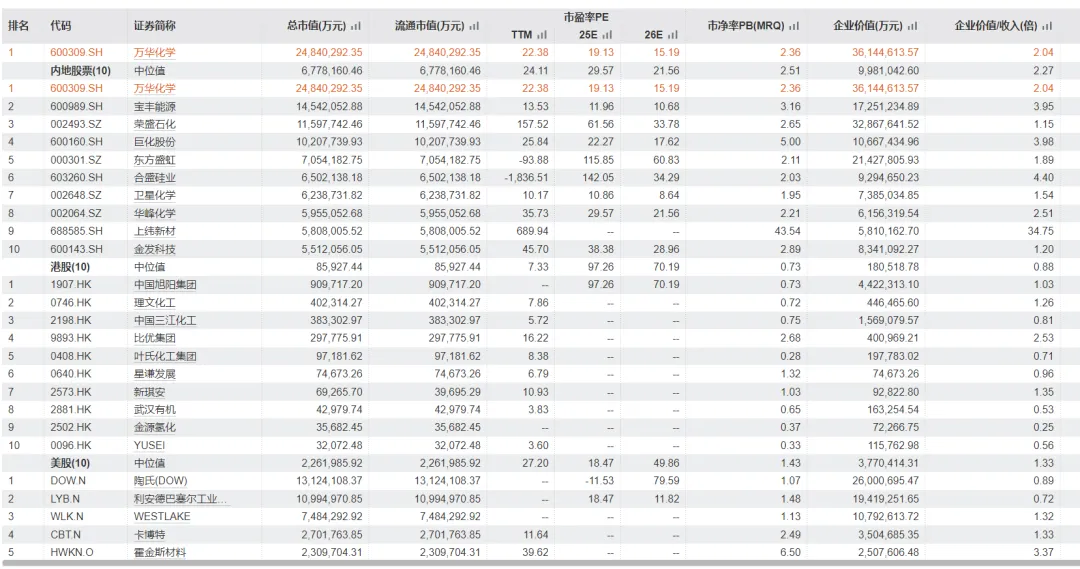Click the 25E value 115.85

[x=598, y=160]
